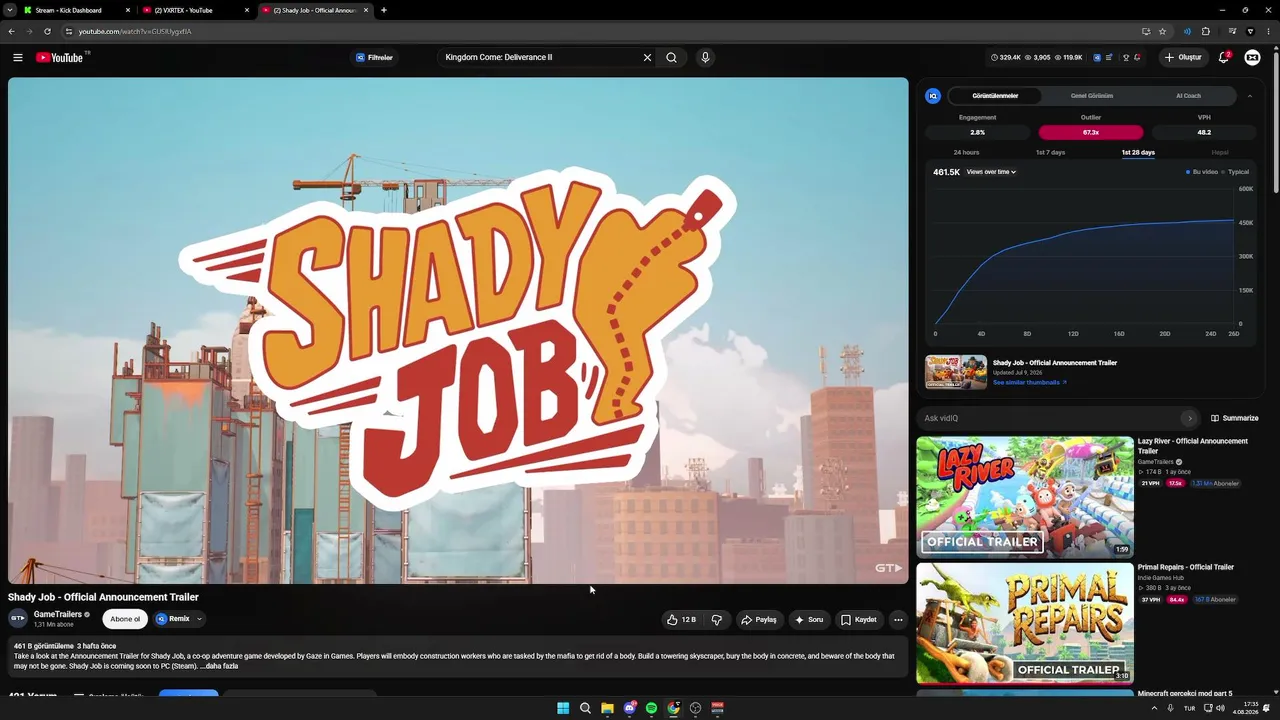The width and height of the screenshot is (1280, 720).
Task: Click the Kaydet save button
Action: 859,620
